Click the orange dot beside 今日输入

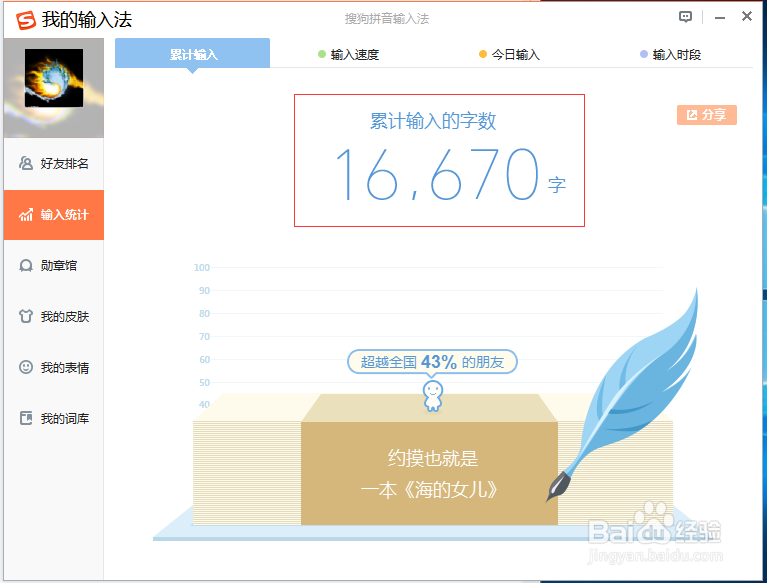point(483,54)
